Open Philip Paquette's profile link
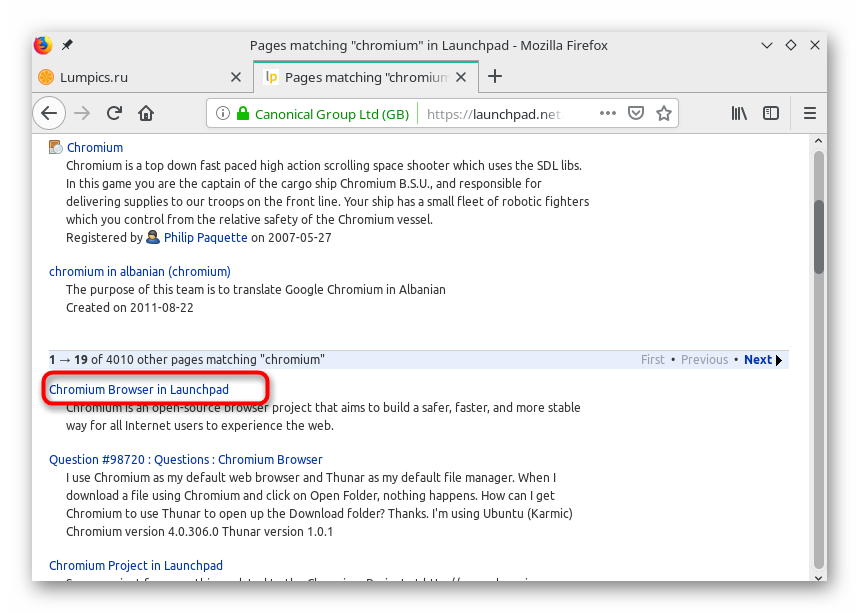The image size is (859, 613). click(205, 237)
